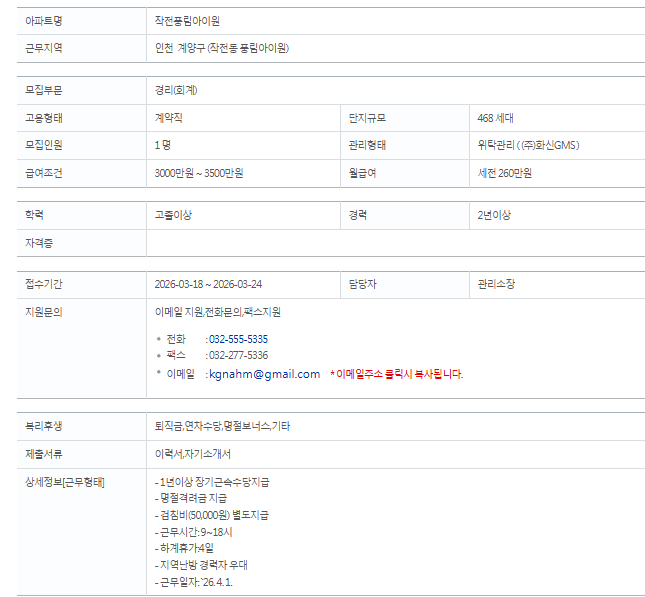Click the 지원문의 row label

click(44, 312)
